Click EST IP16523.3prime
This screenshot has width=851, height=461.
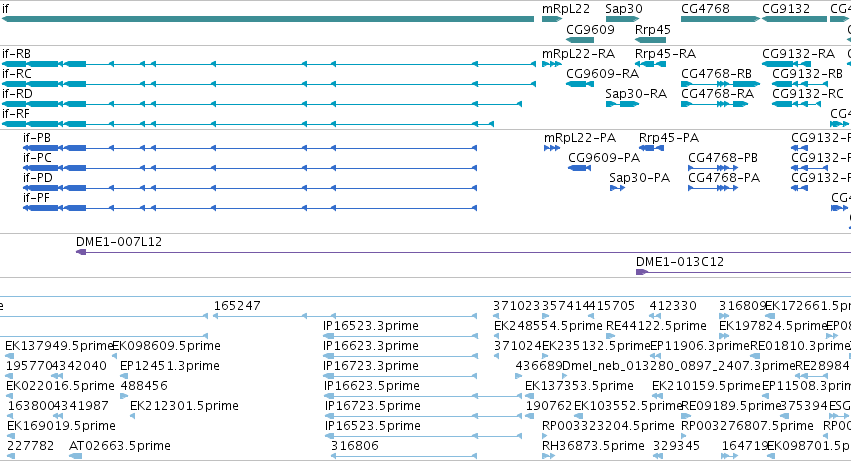(400, 336)
